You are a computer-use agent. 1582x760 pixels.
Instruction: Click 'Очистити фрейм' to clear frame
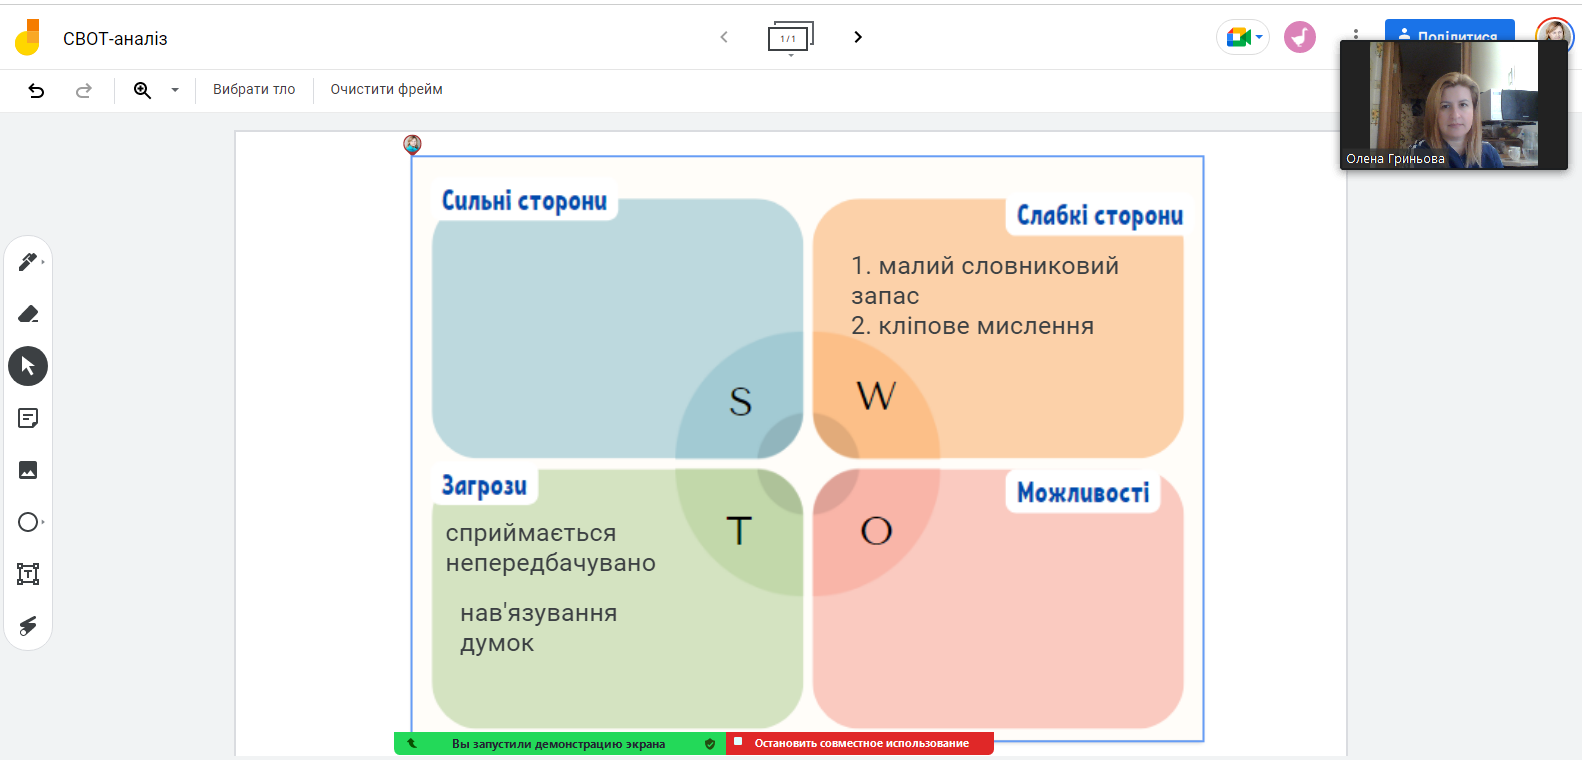tap(386, 90)
